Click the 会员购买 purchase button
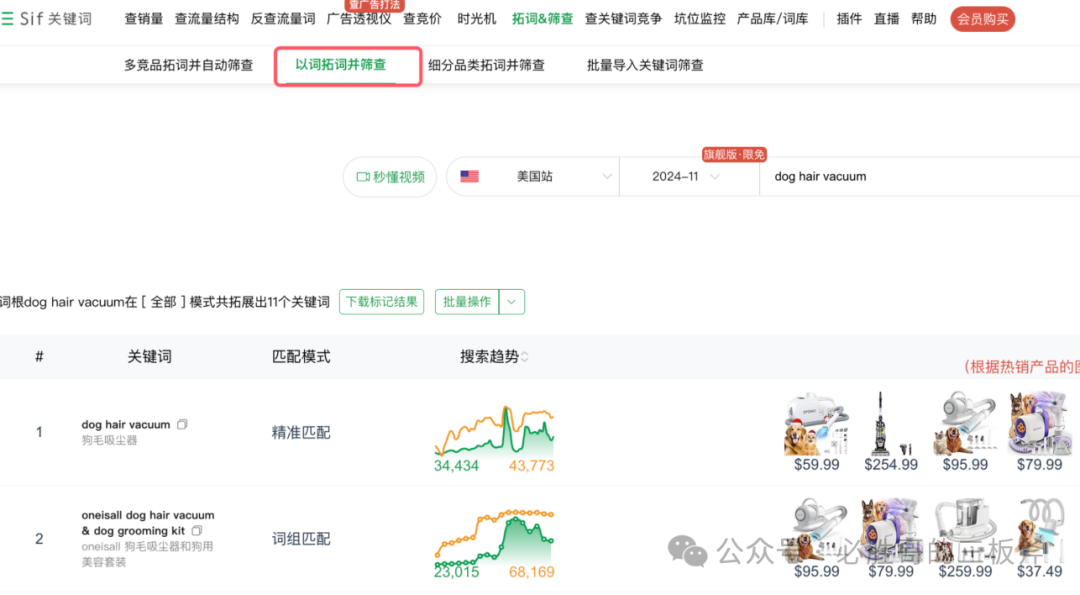Image resolution: width=1080 pixels, height=595 pixels. click(982, 18)
